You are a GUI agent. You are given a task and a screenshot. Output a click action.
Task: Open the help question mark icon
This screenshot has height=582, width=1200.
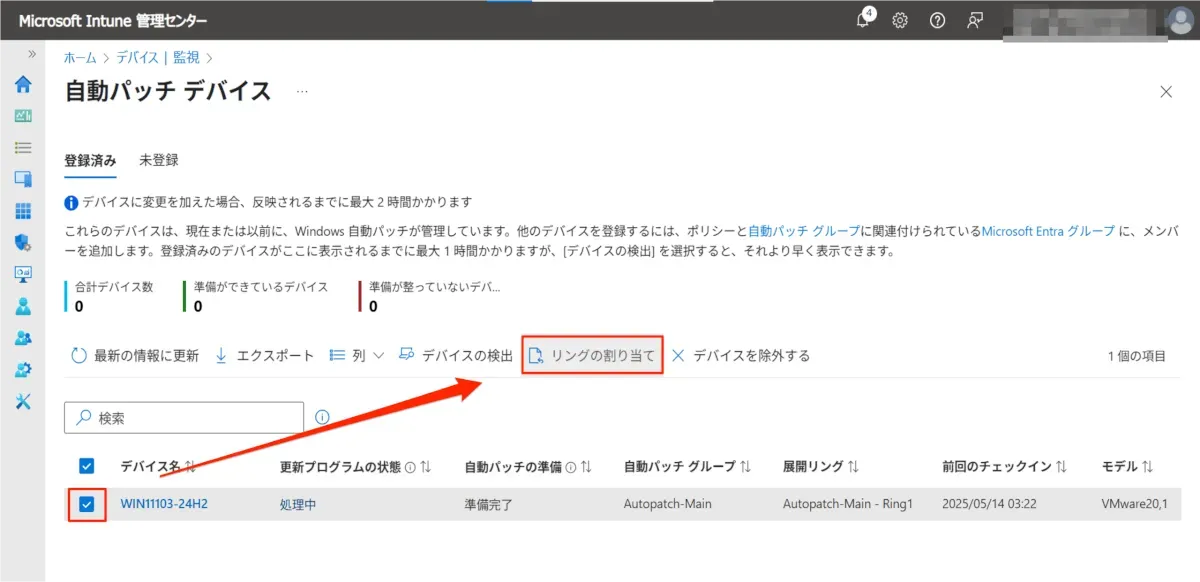point(937,20)
